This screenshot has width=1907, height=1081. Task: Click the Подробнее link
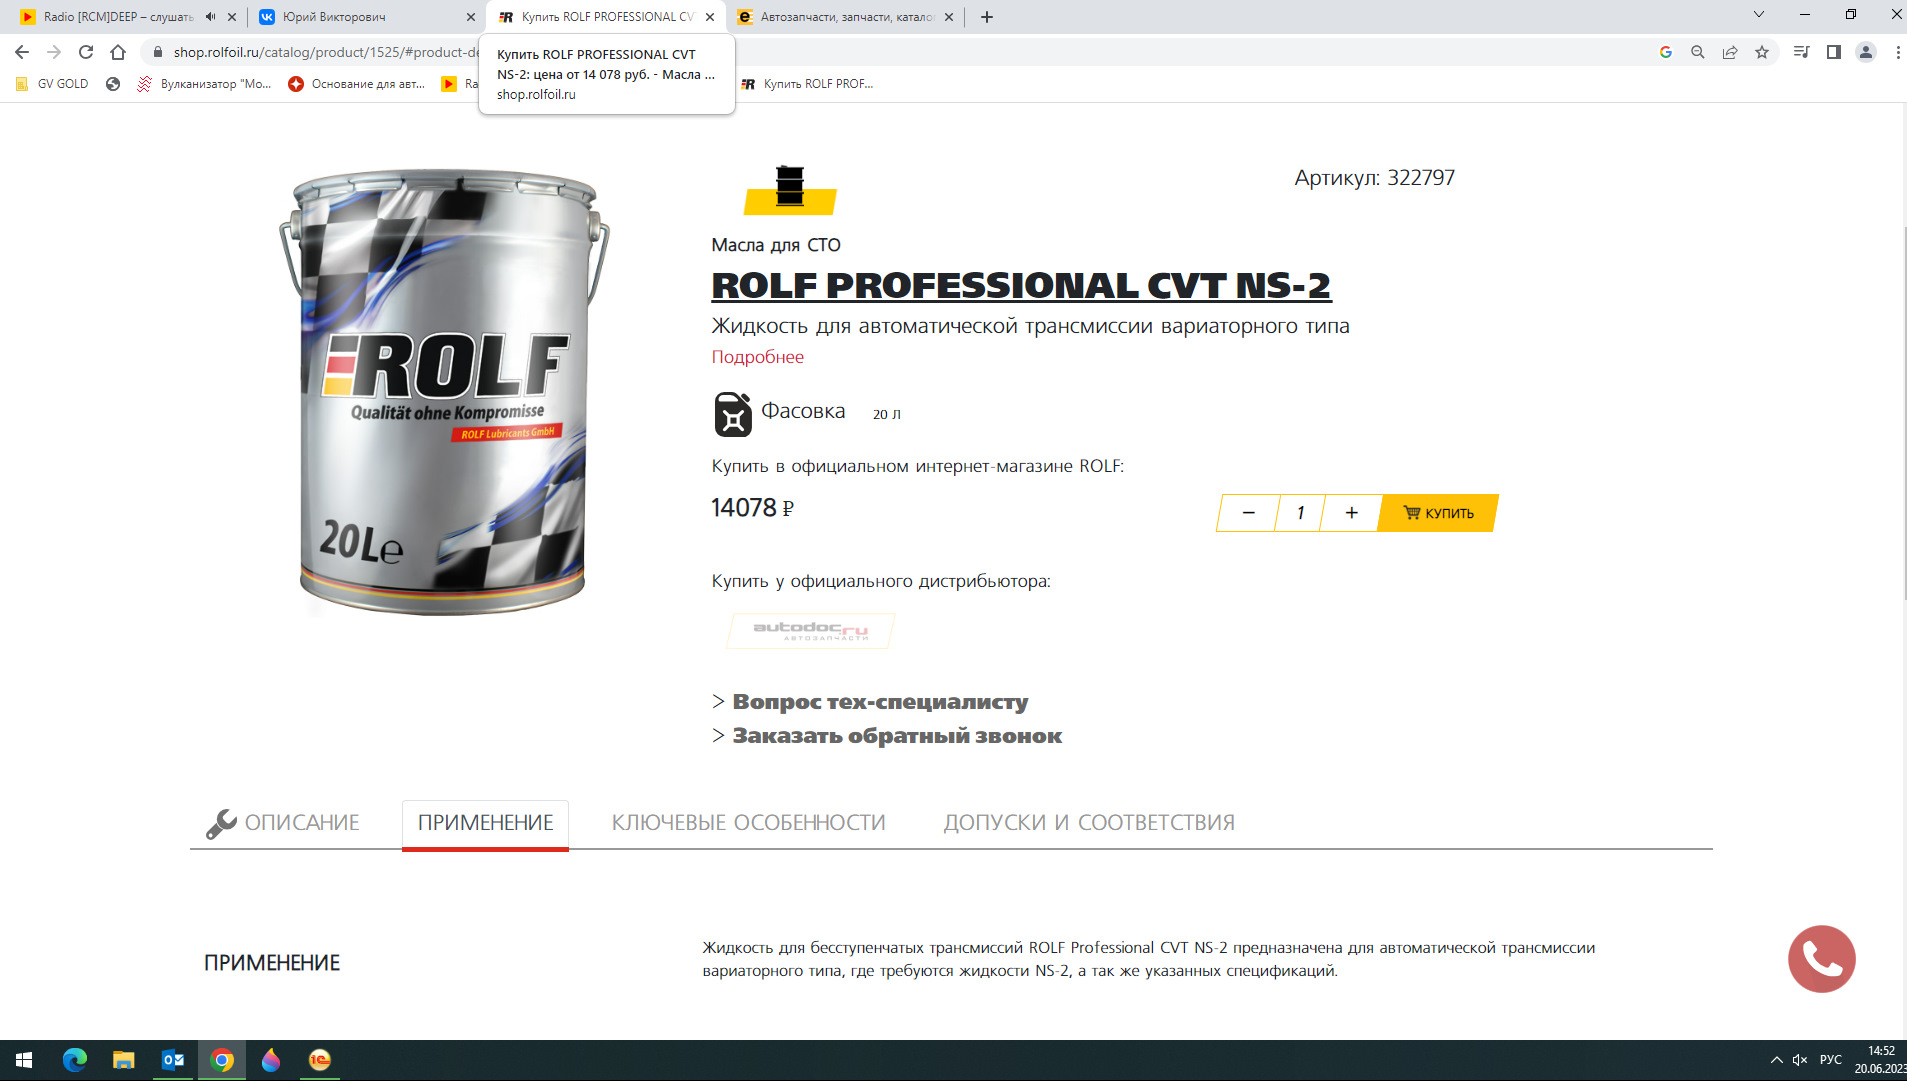pyautogui.click(x=757, y=357)
